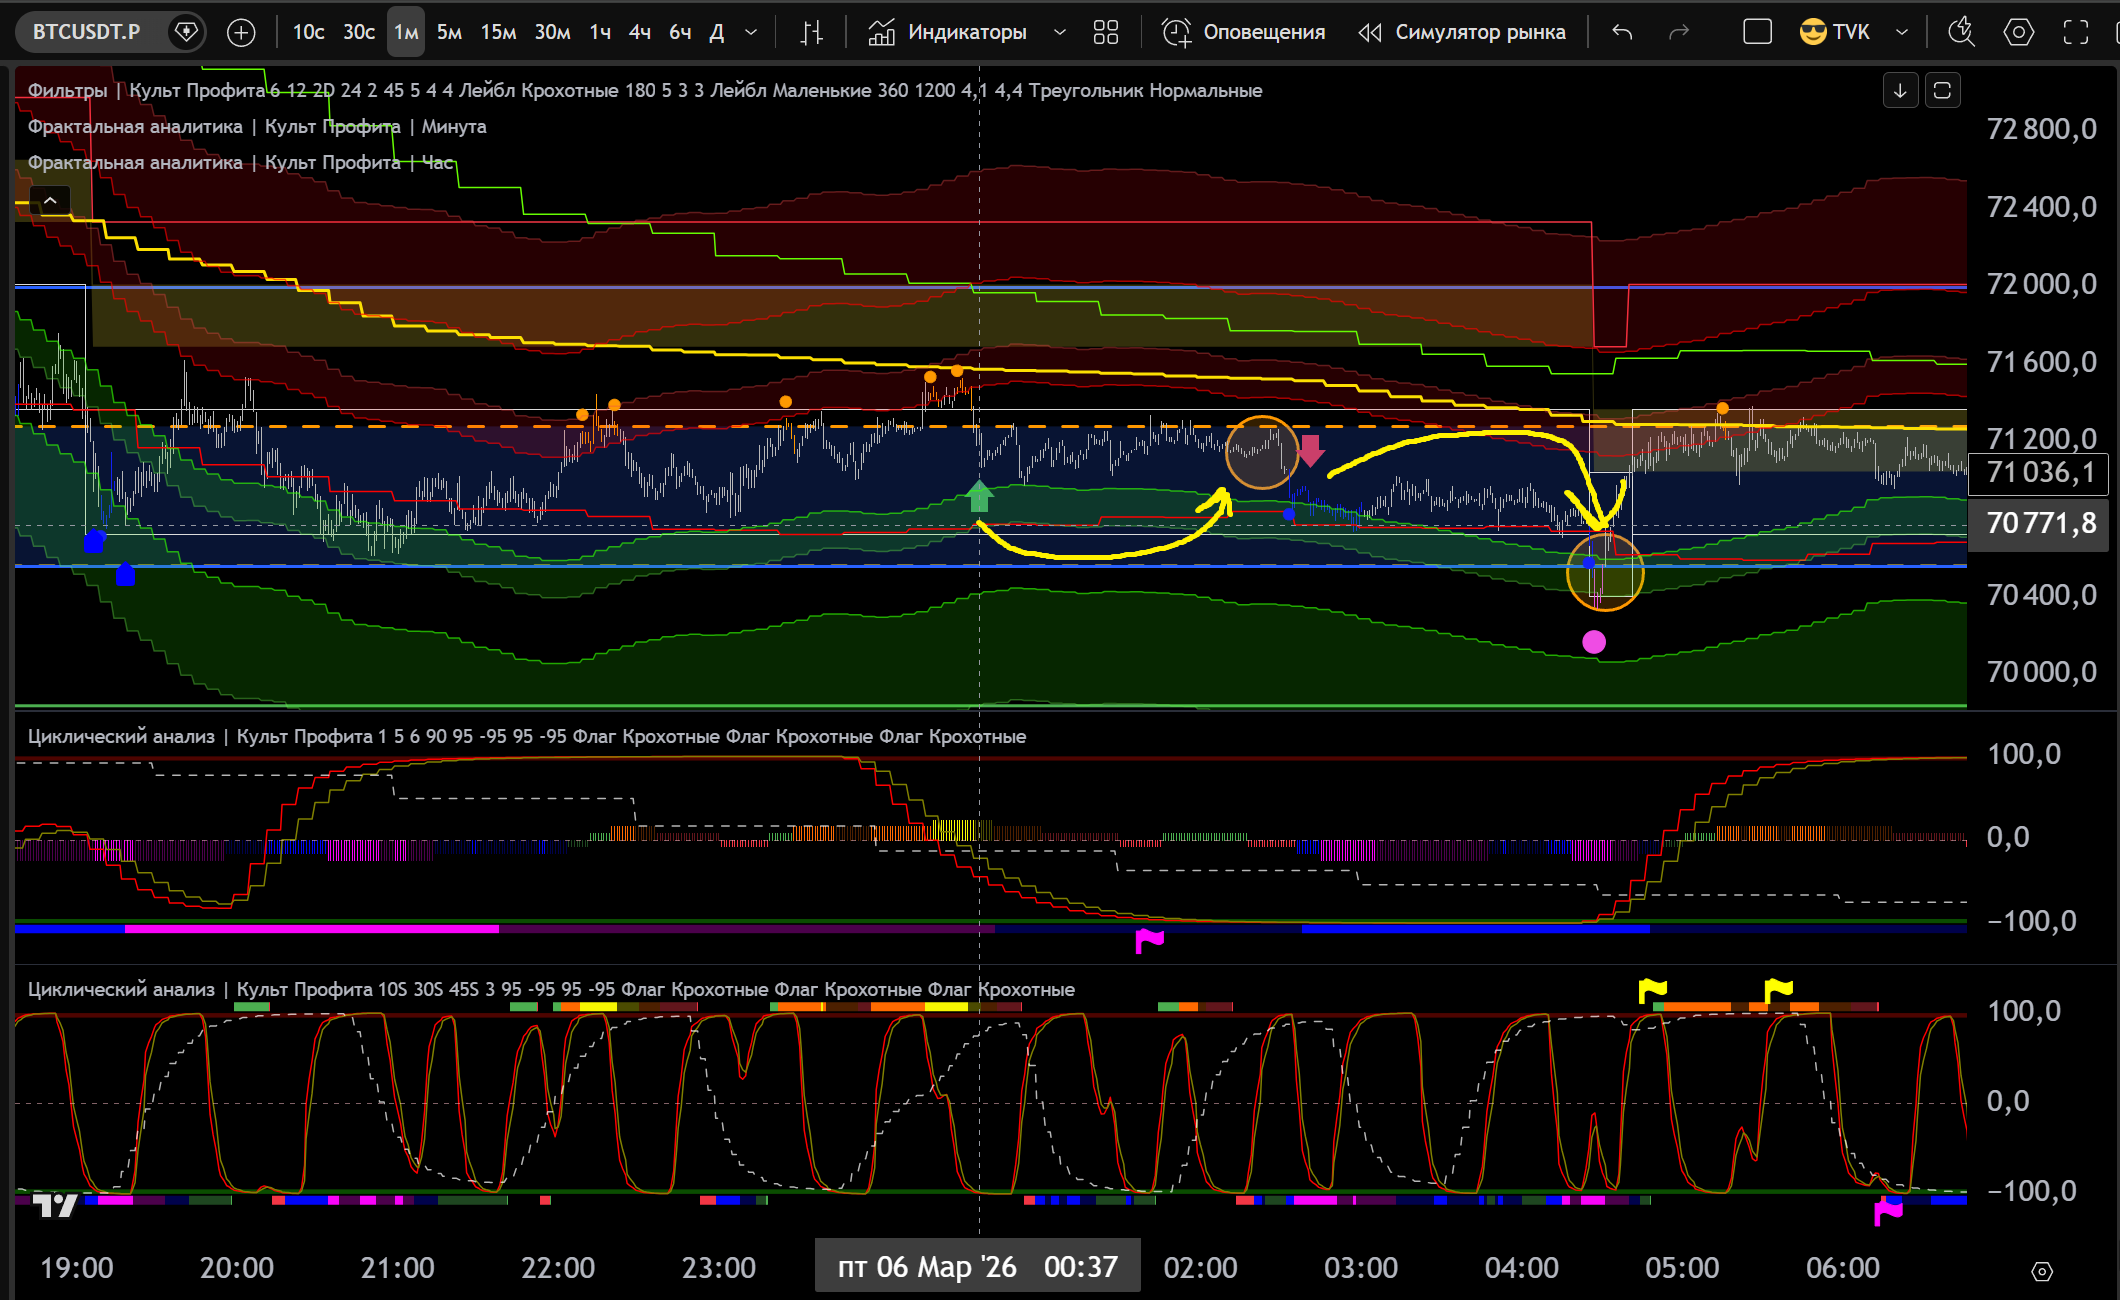This screenshot has width=2120, height=1300.
Task: Click the time axis settings gear icon
Action: click(x=2042, y=1271)
